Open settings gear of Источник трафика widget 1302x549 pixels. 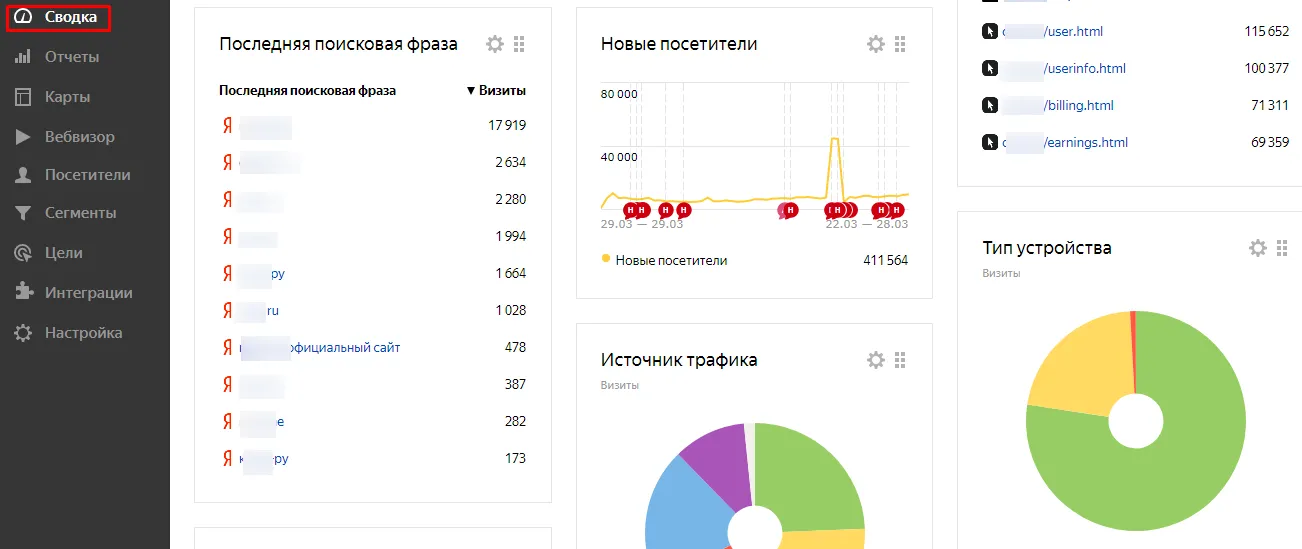coord(876,360)
